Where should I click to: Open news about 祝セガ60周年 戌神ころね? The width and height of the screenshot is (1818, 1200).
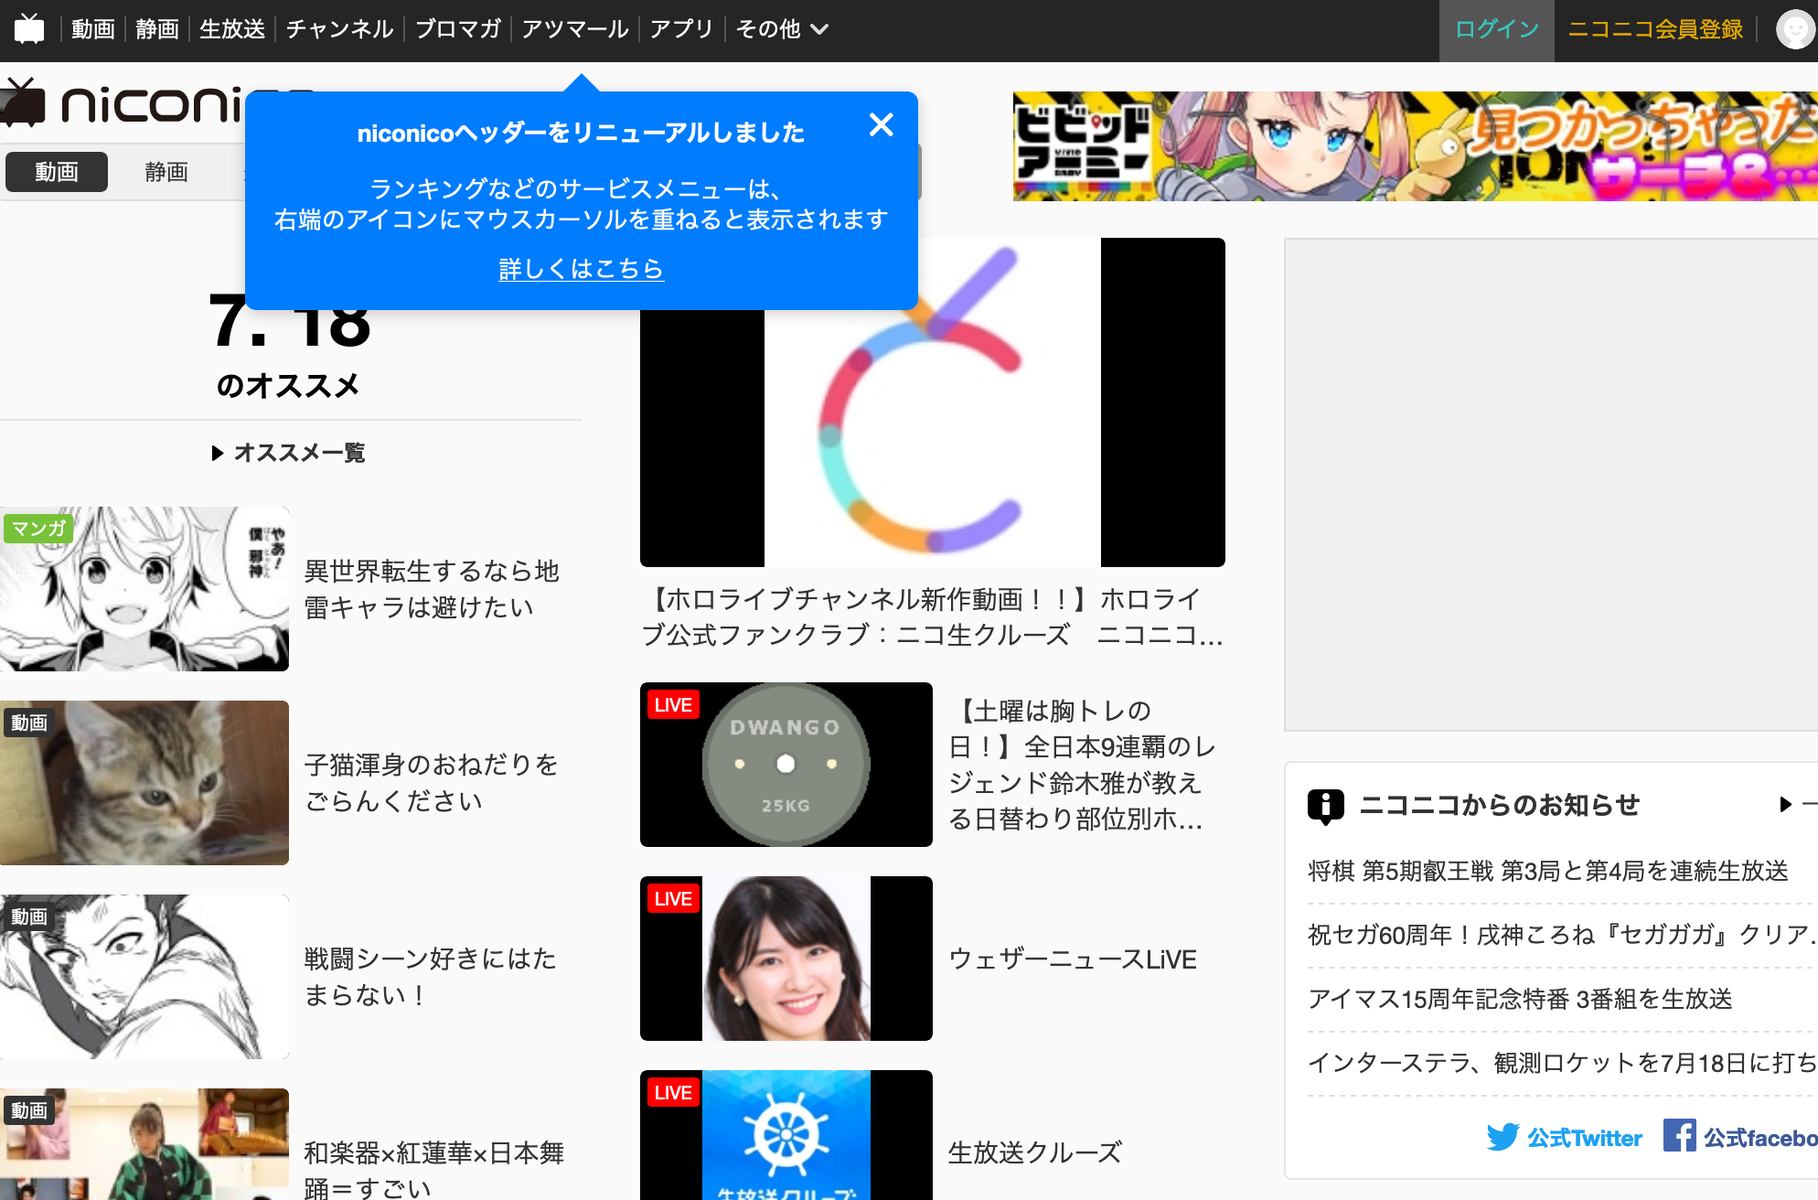pyautogui.click(x=1562, y=935)
